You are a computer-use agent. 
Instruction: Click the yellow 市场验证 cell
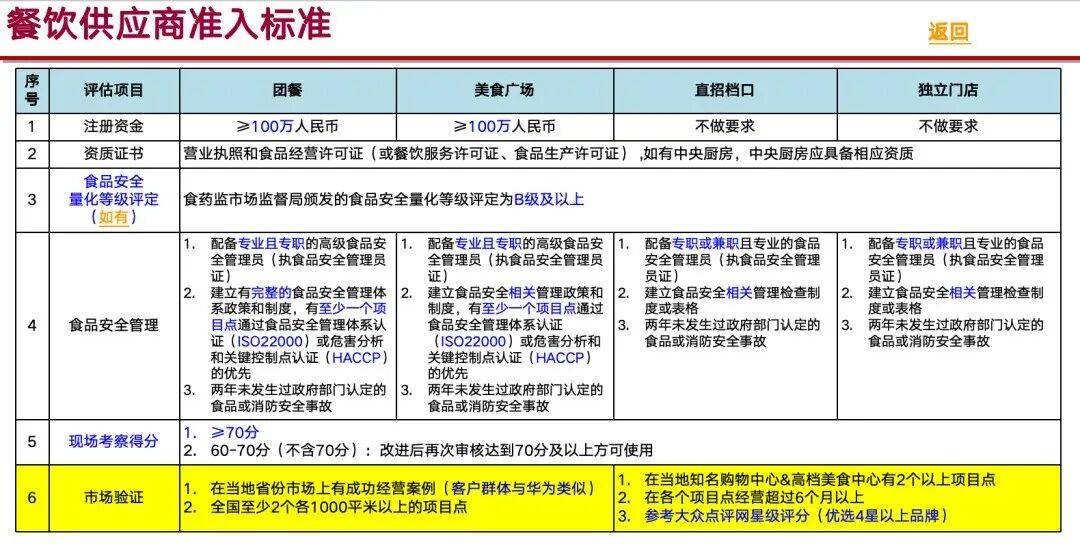click(x=113, y=498)
